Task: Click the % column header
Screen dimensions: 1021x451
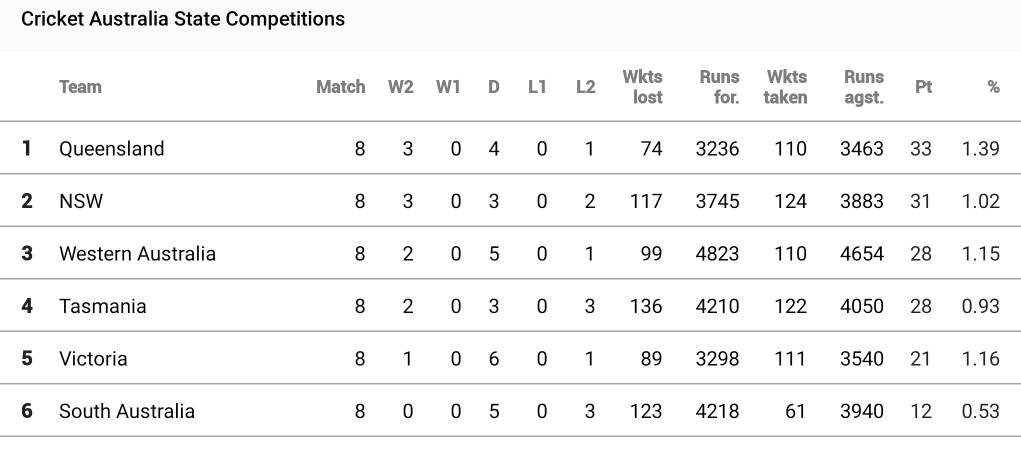Action: pyautogui.click(x=992, y=87)
